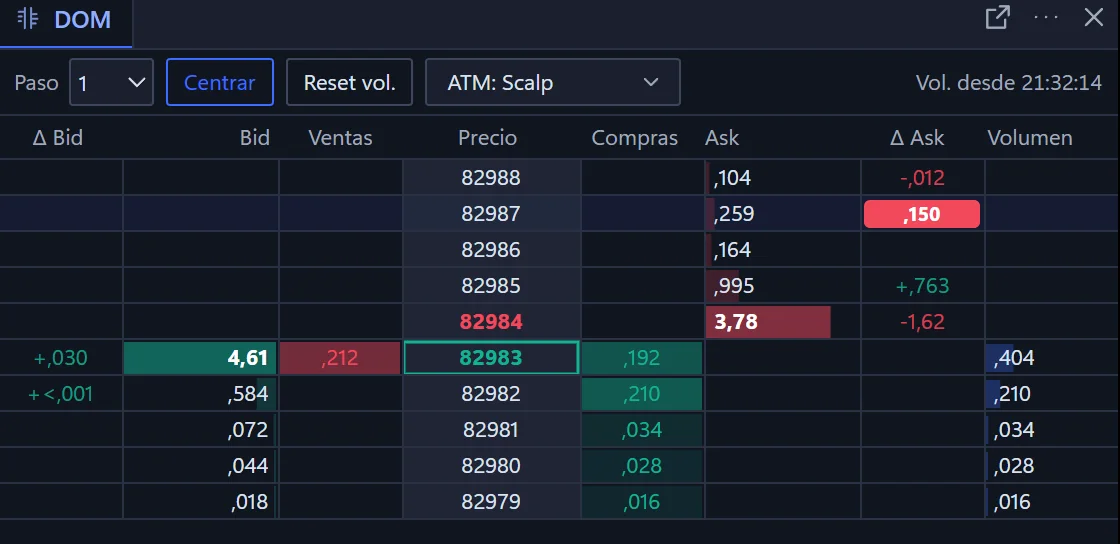Click Volumen value ,210
1120x544 pixels.
tap(1012, 394)
